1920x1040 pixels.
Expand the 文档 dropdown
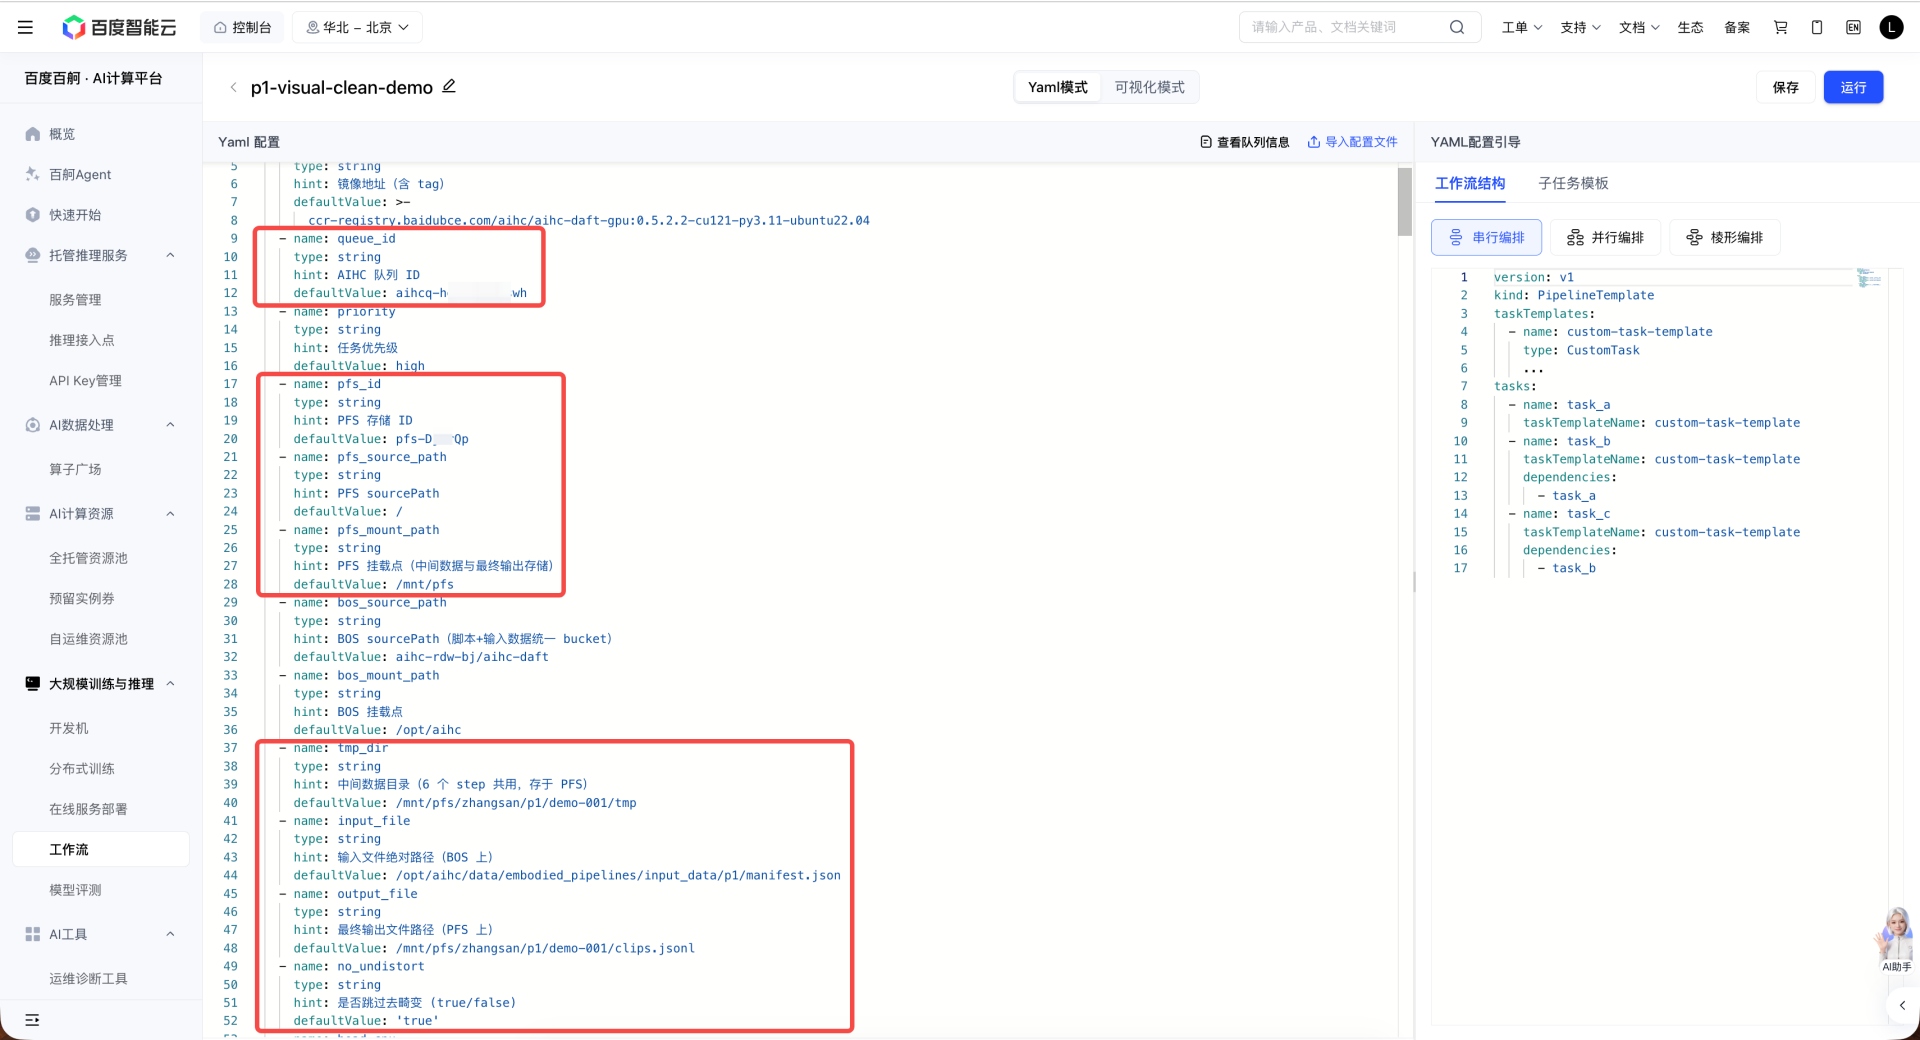pyautogui.click(x=1639, y=27)
